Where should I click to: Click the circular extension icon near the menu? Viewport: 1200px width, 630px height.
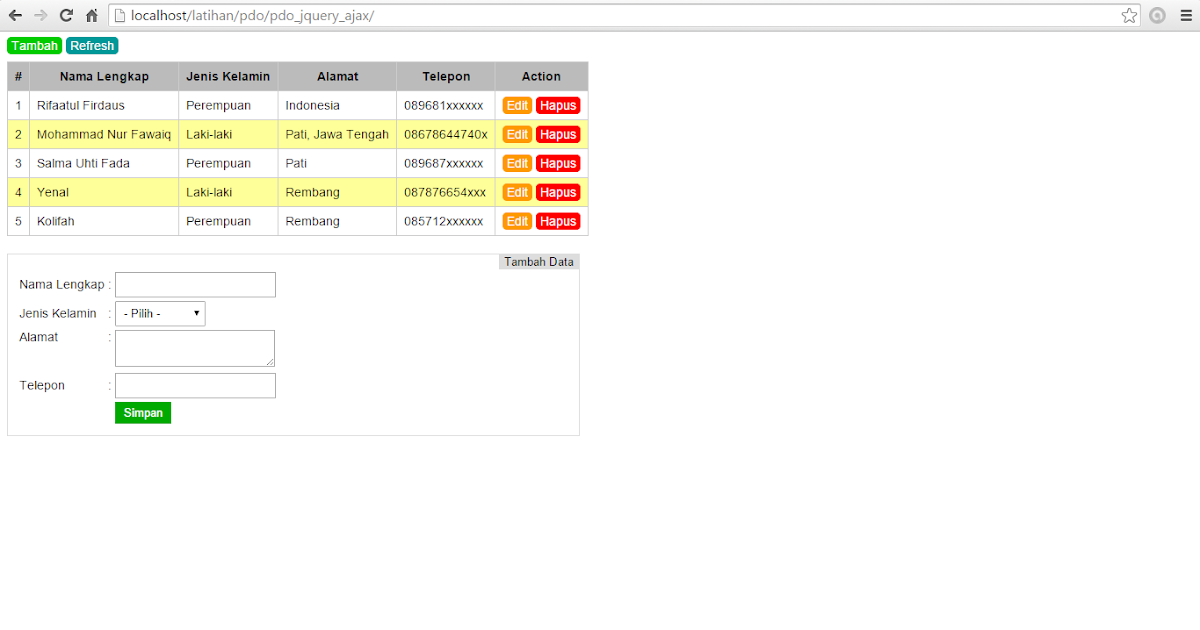click(x=1157, y=15)
